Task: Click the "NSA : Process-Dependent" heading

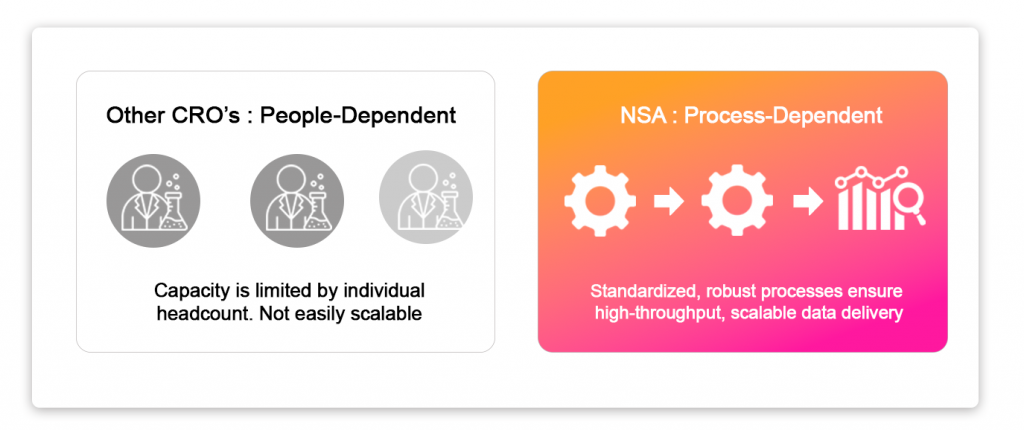Action: click(x=742, y=116)
